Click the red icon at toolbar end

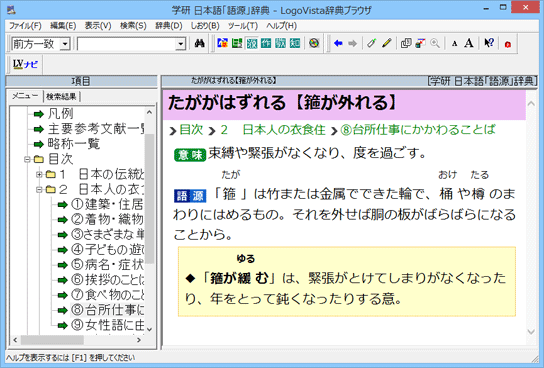[508, 44]
